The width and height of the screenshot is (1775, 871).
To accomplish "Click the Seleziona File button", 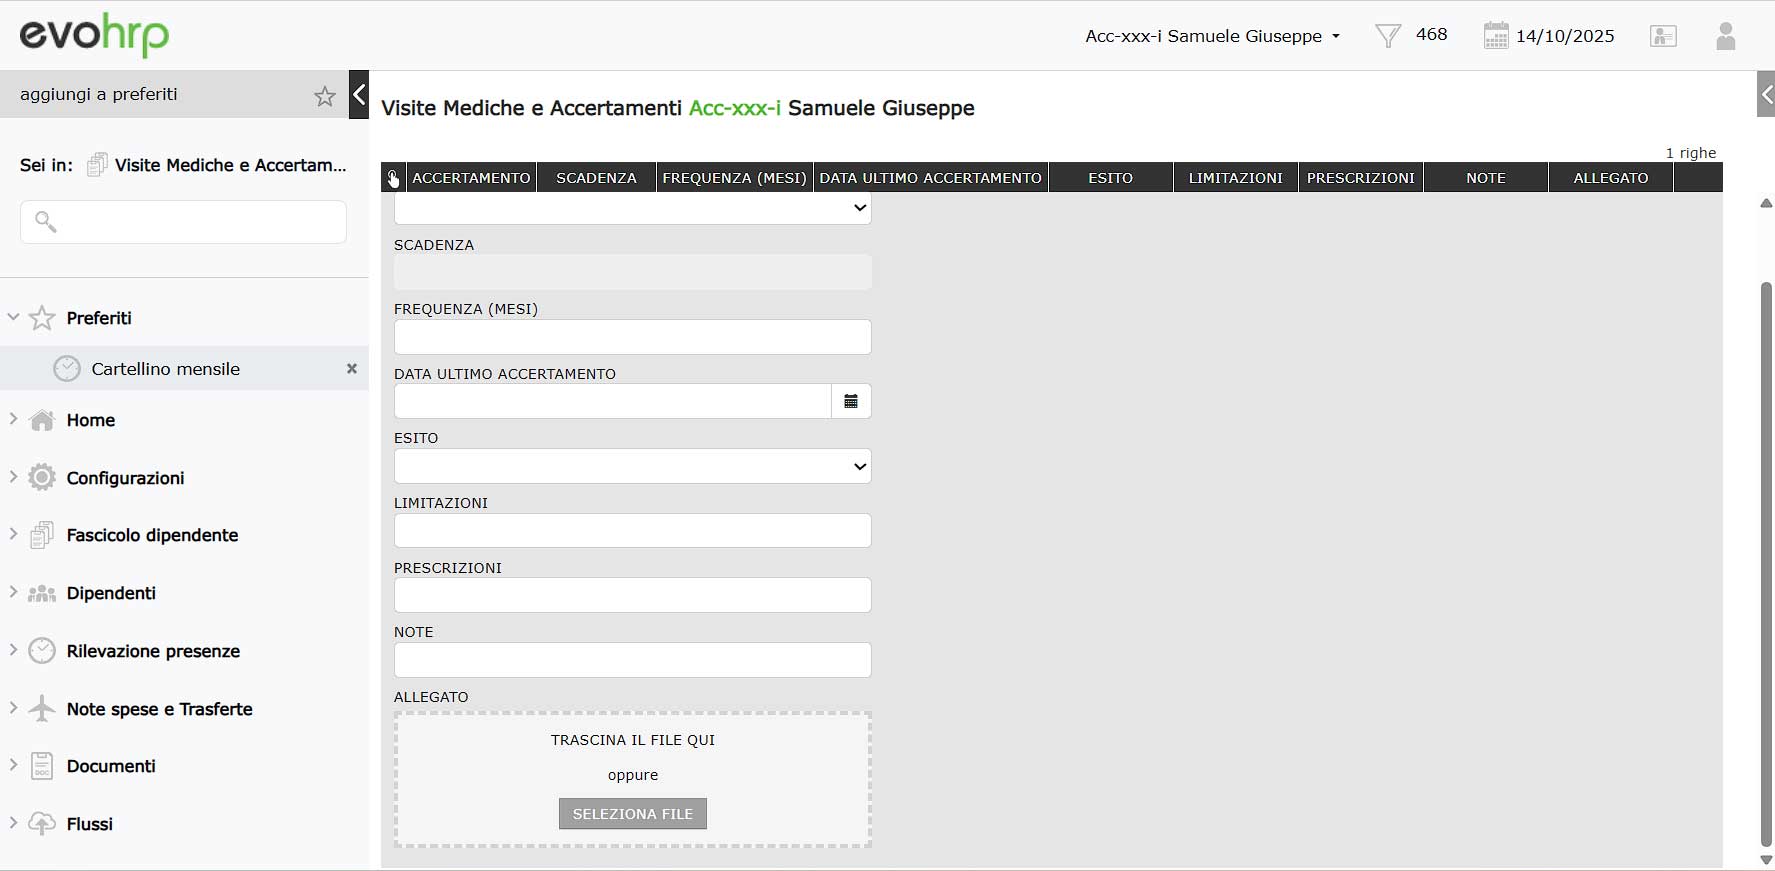I will pos(632,814).
